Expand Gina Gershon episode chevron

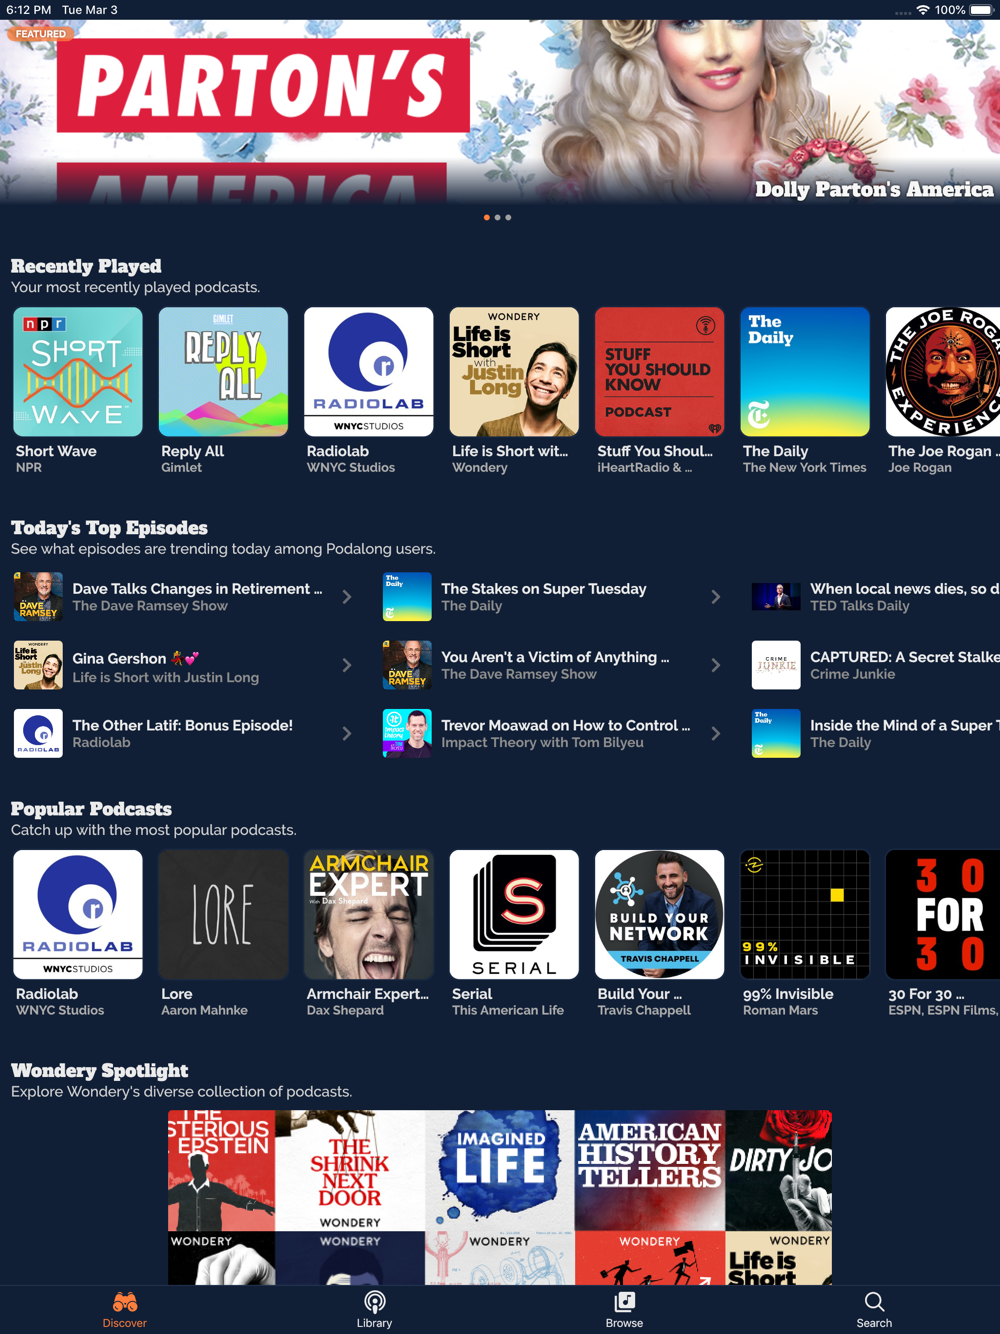[347, 665]
